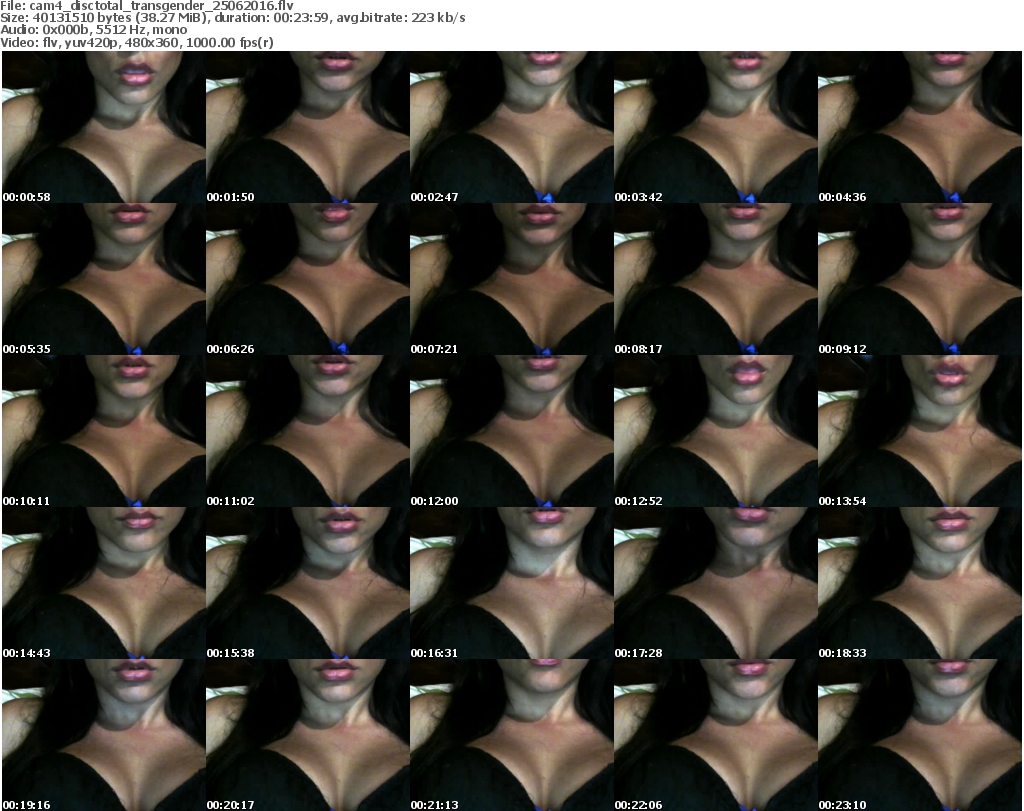Pick the thumbnail stamped 00:05:35

click(104, 279)
